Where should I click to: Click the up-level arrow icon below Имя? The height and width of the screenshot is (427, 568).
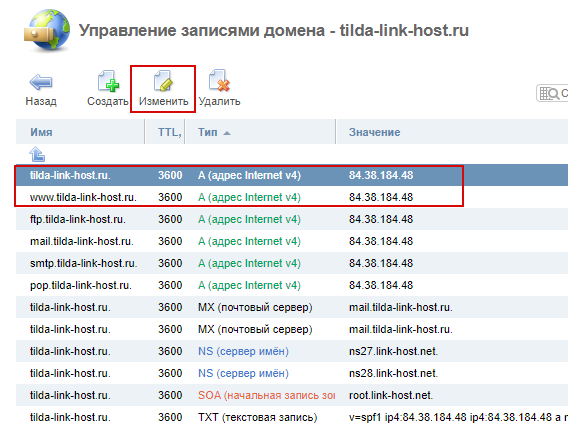tap(37, 154)
